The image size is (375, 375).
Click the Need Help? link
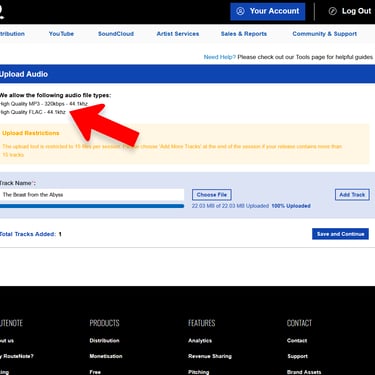pyautogui.click(x=220, y=57)
